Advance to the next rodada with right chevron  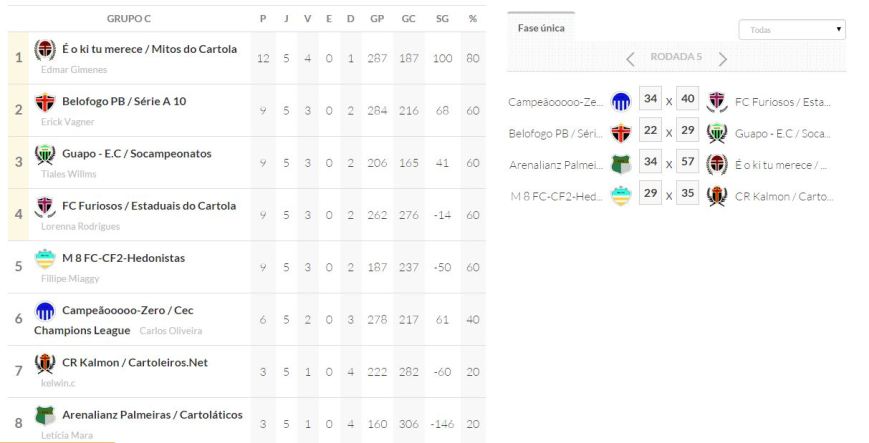click(x=722, y=58)
